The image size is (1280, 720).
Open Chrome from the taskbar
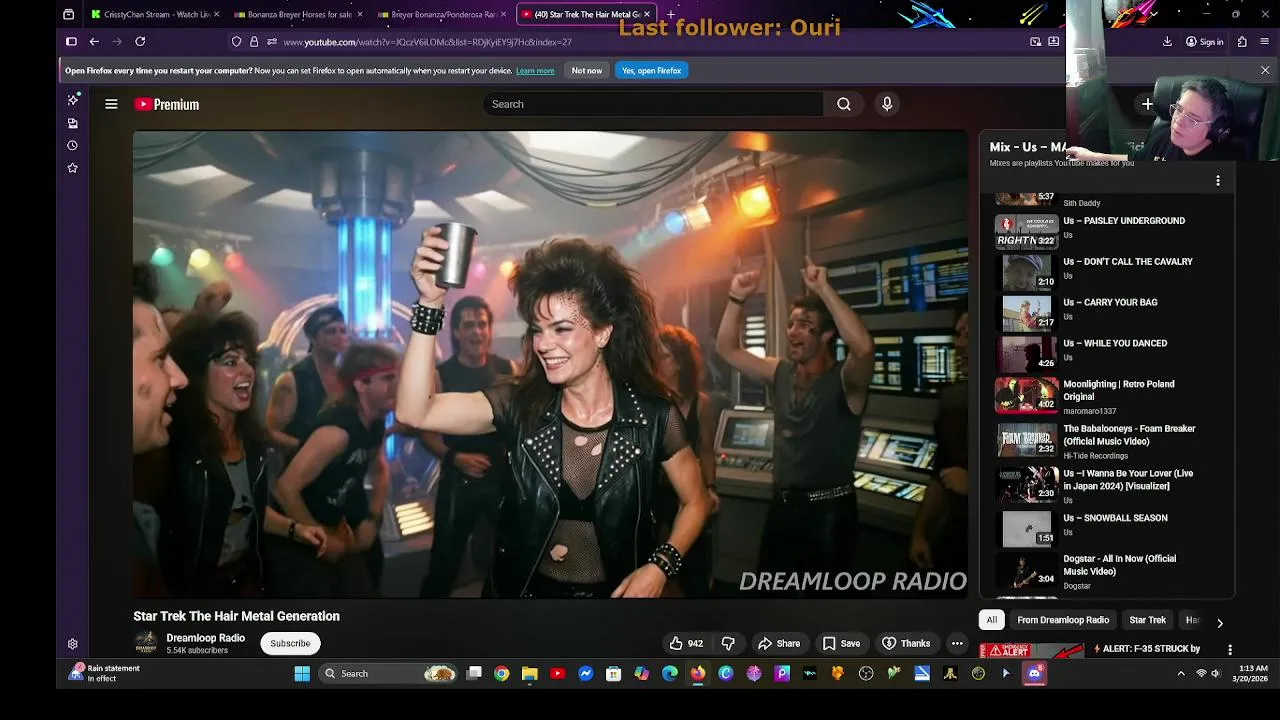(x=502, y=674)
